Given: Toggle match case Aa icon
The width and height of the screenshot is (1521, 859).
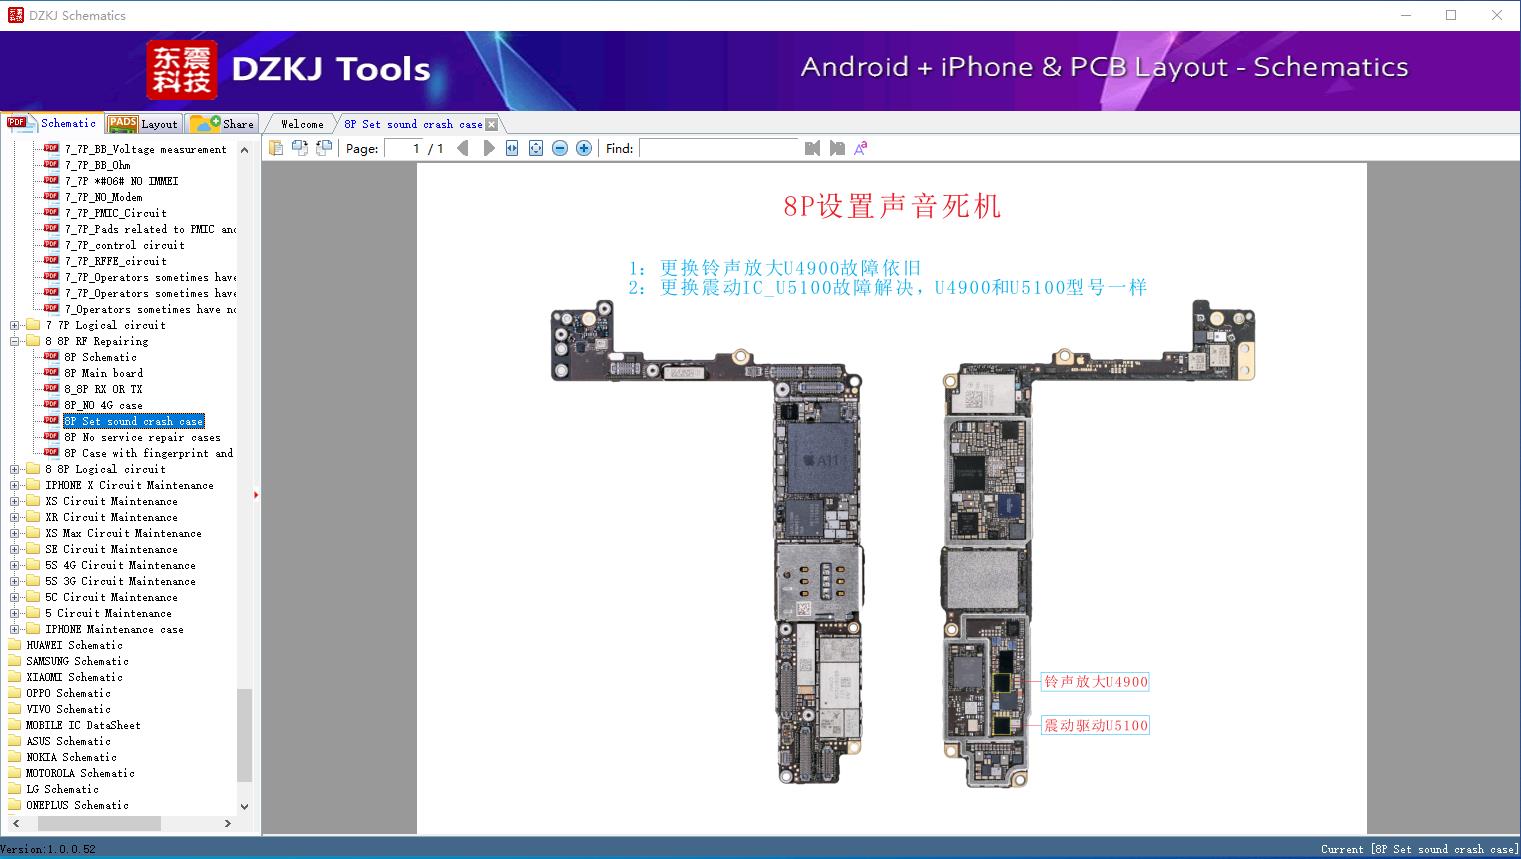Looking at the screenshot, I should click(861, 148).
